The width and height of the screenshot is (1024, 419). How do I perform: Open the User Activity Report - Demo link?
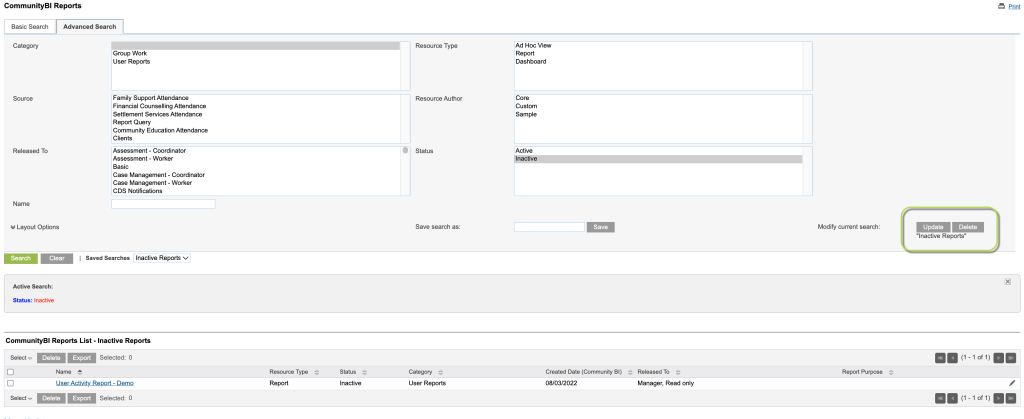[95, 383]
